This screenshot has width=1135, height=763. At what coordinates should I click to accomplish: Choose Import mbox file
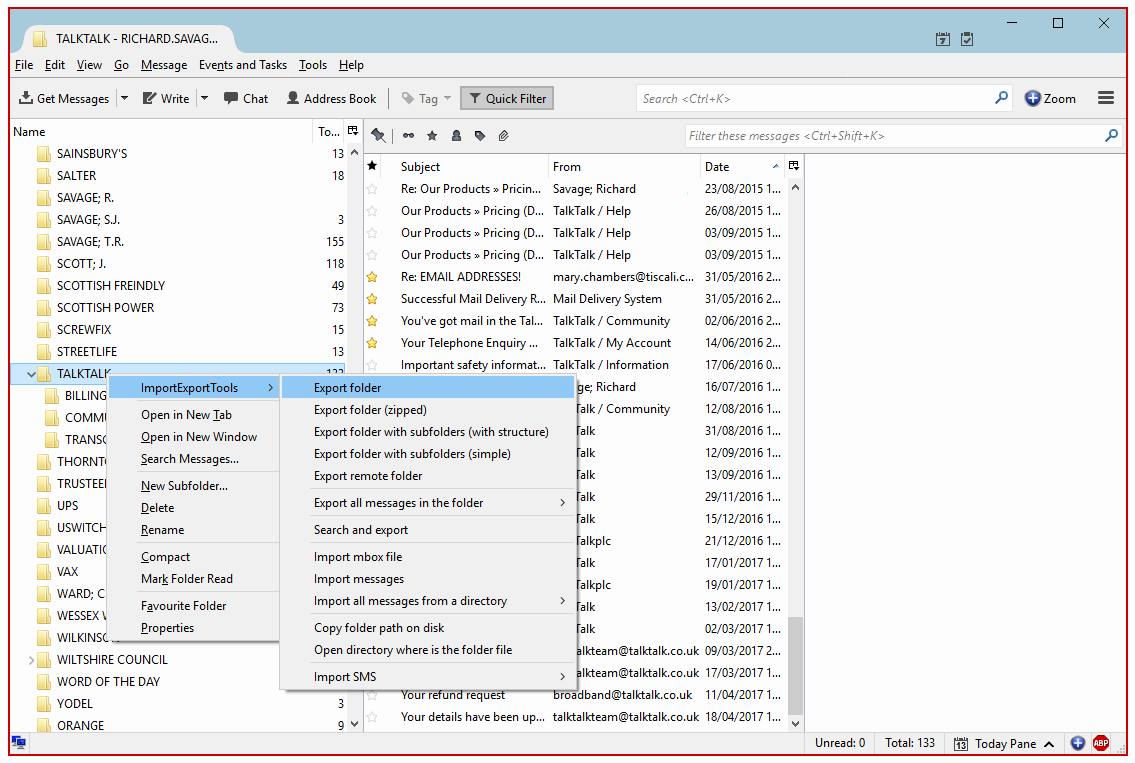coord(358,557)
